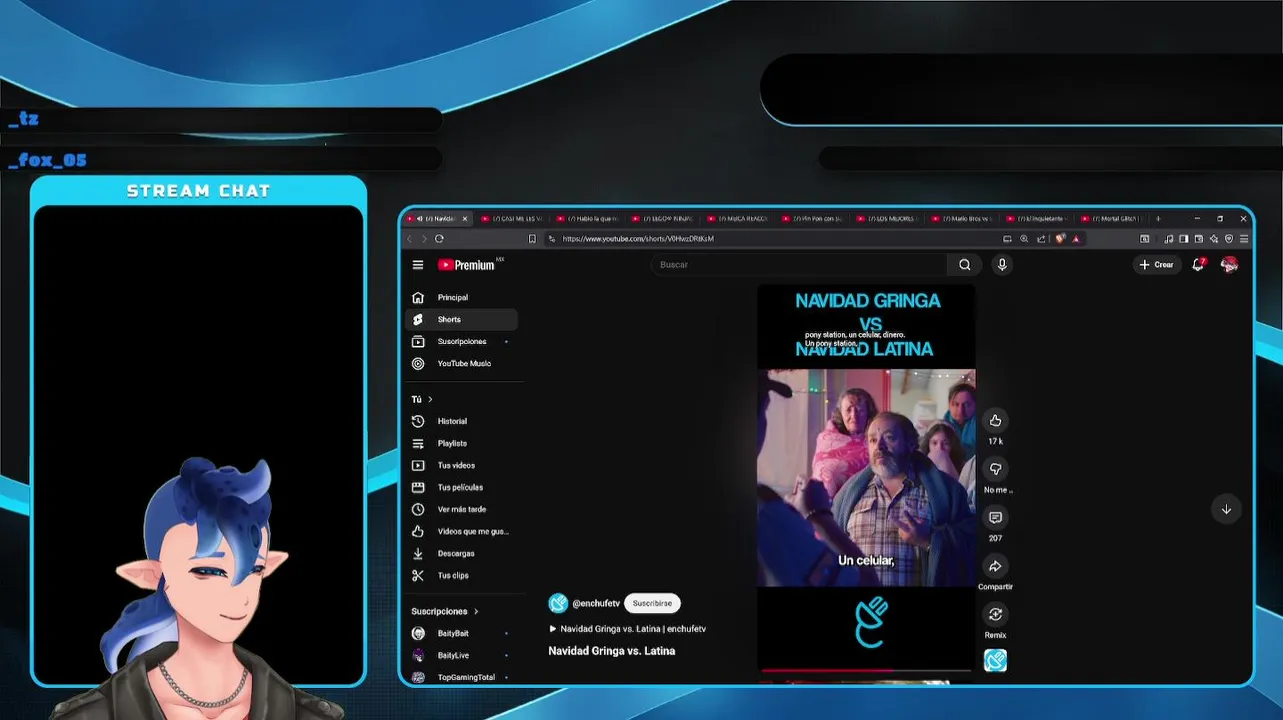Image resolution: width=1283 pixels, height=720 pixels.
Task: Open Ver más tarde list
Action: pyautogui.click(x=461, y=509)
